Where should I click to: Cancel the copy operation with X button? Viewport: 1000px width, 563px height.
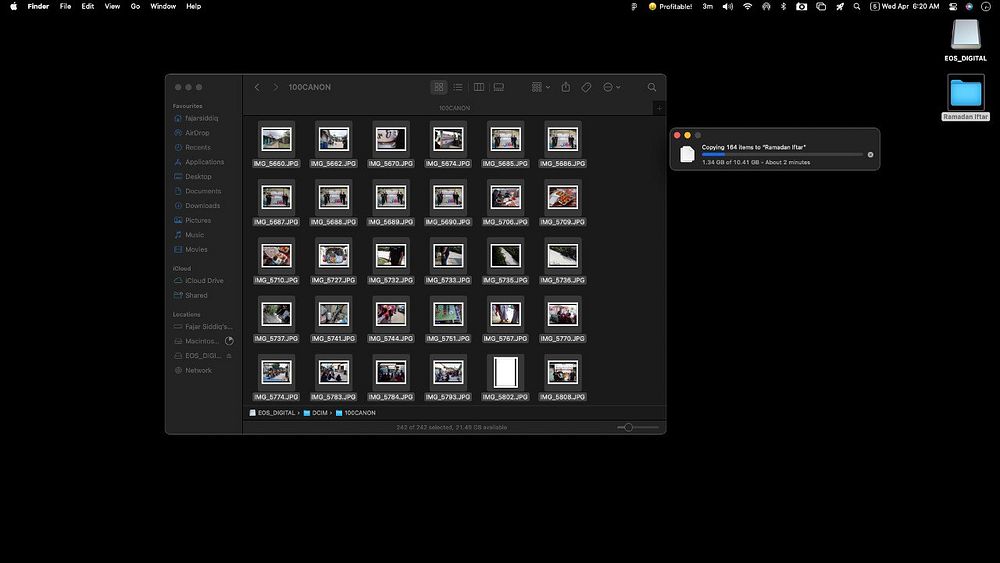(870, 154)
